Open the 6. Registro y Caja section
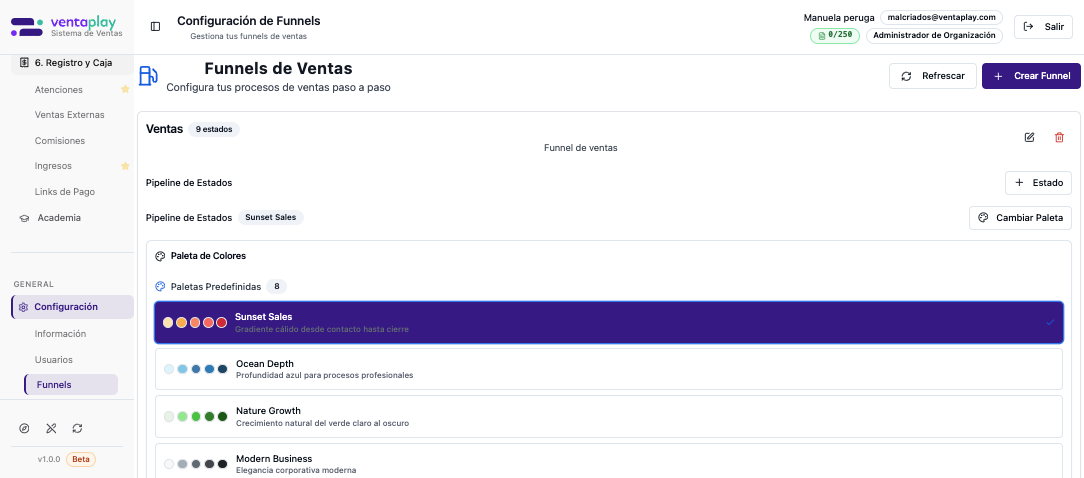1084x478 pixels. click(x=72, y=62)
